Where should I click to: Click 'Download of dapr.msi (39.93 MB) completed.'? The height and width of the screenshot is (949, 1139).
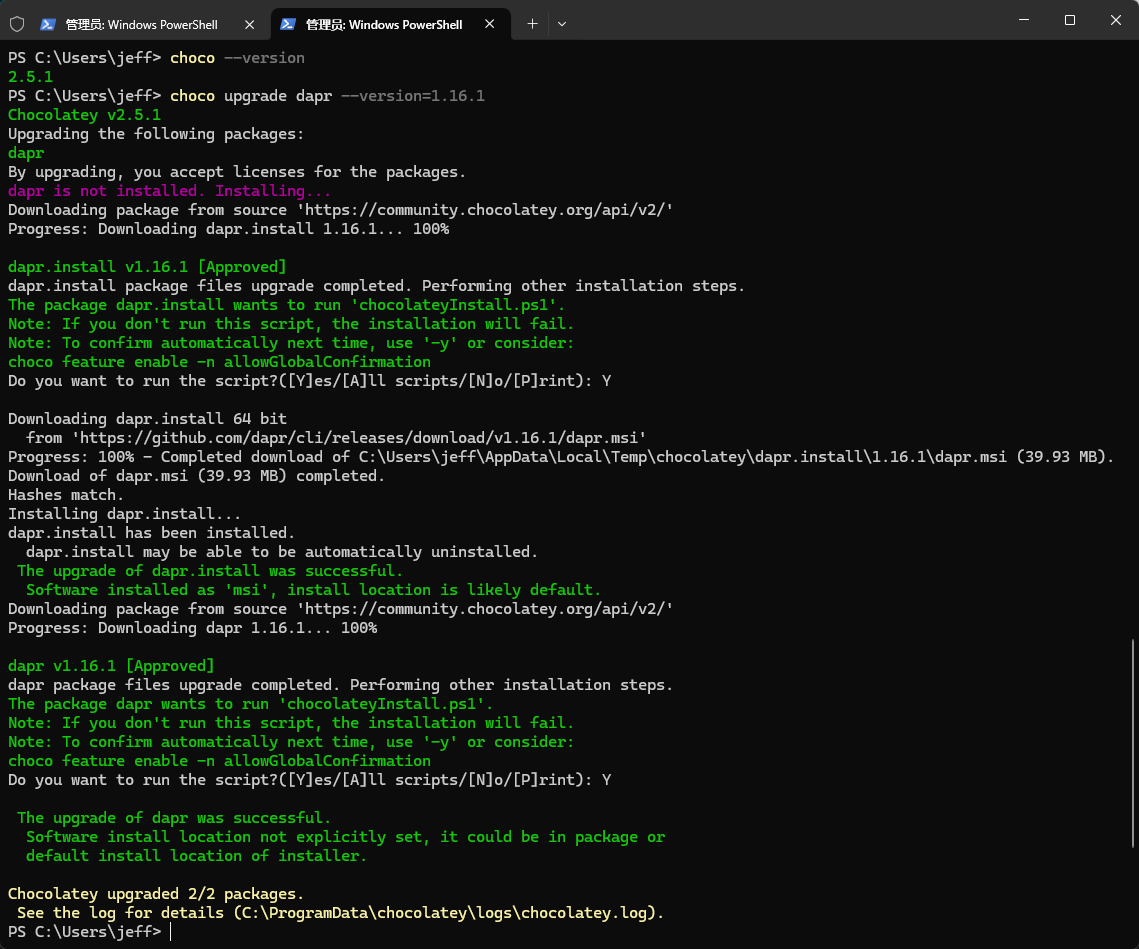point(196,476)
